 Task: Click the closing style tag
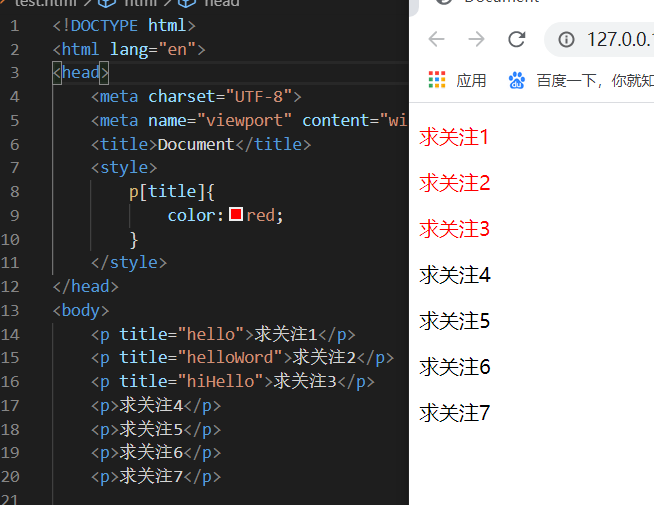coord(129,263)
